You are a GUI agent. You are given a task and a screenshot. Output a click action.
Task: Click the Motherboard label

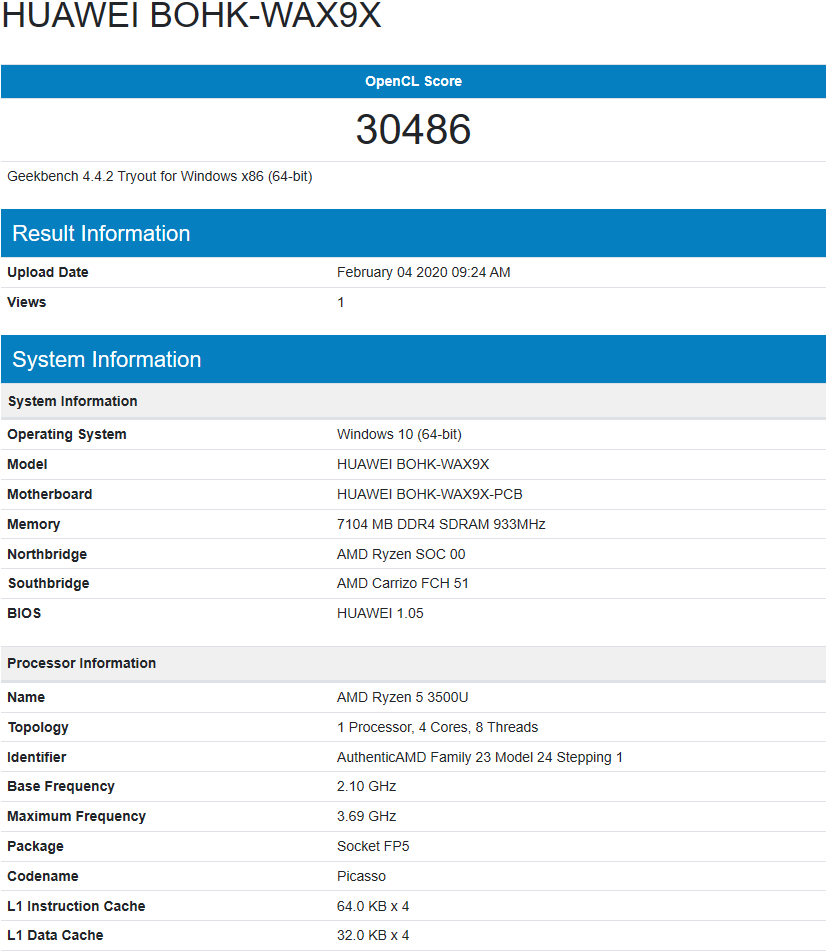(x=50, y=494)
